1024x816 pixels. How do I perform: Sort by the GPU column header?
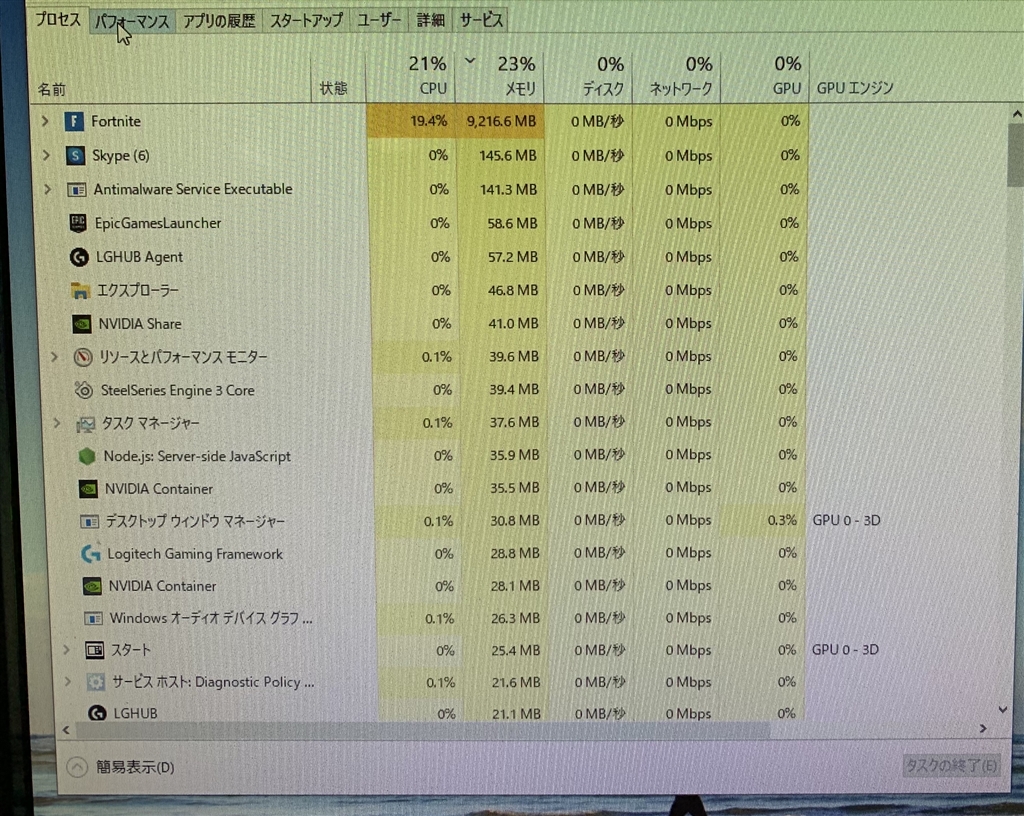[x=765, y=76]
